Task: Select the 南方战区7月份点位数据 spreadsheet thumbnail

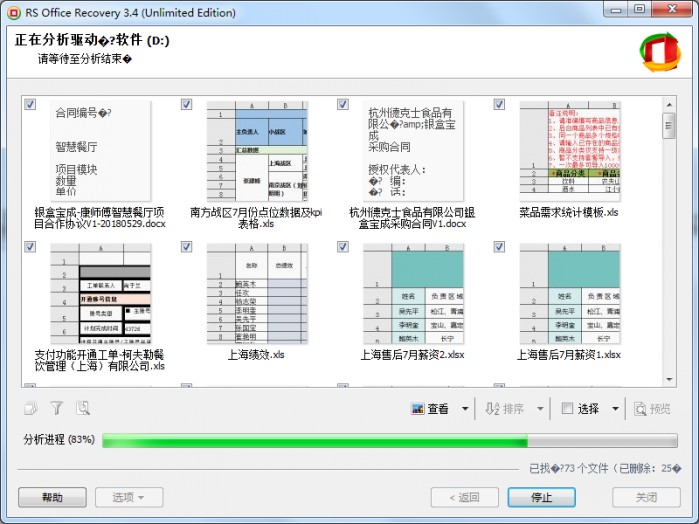Action: click(257, 151)
